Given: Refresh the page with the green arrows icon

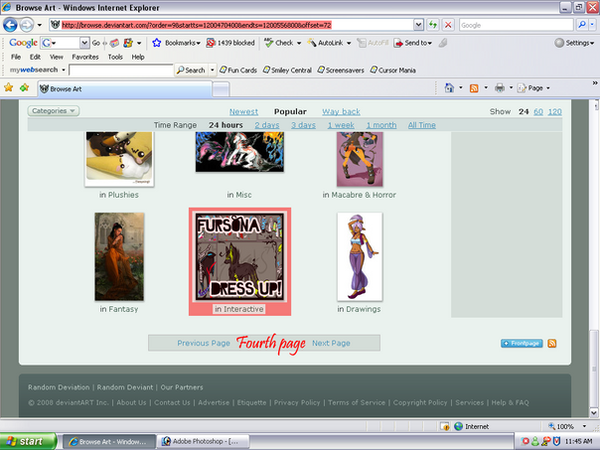Looking at the screenshot, I should coord(433,25).
